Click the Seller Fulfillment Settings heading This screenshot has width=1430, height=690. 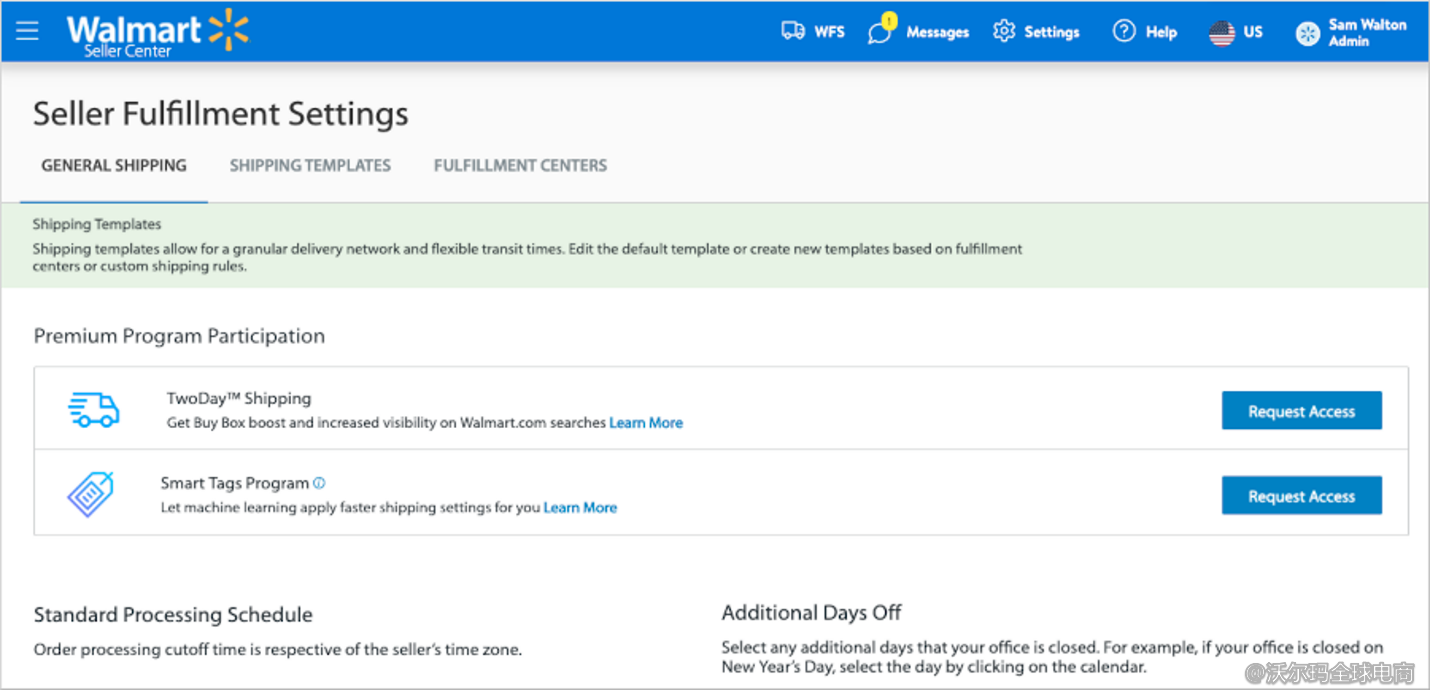pos(221,114)
